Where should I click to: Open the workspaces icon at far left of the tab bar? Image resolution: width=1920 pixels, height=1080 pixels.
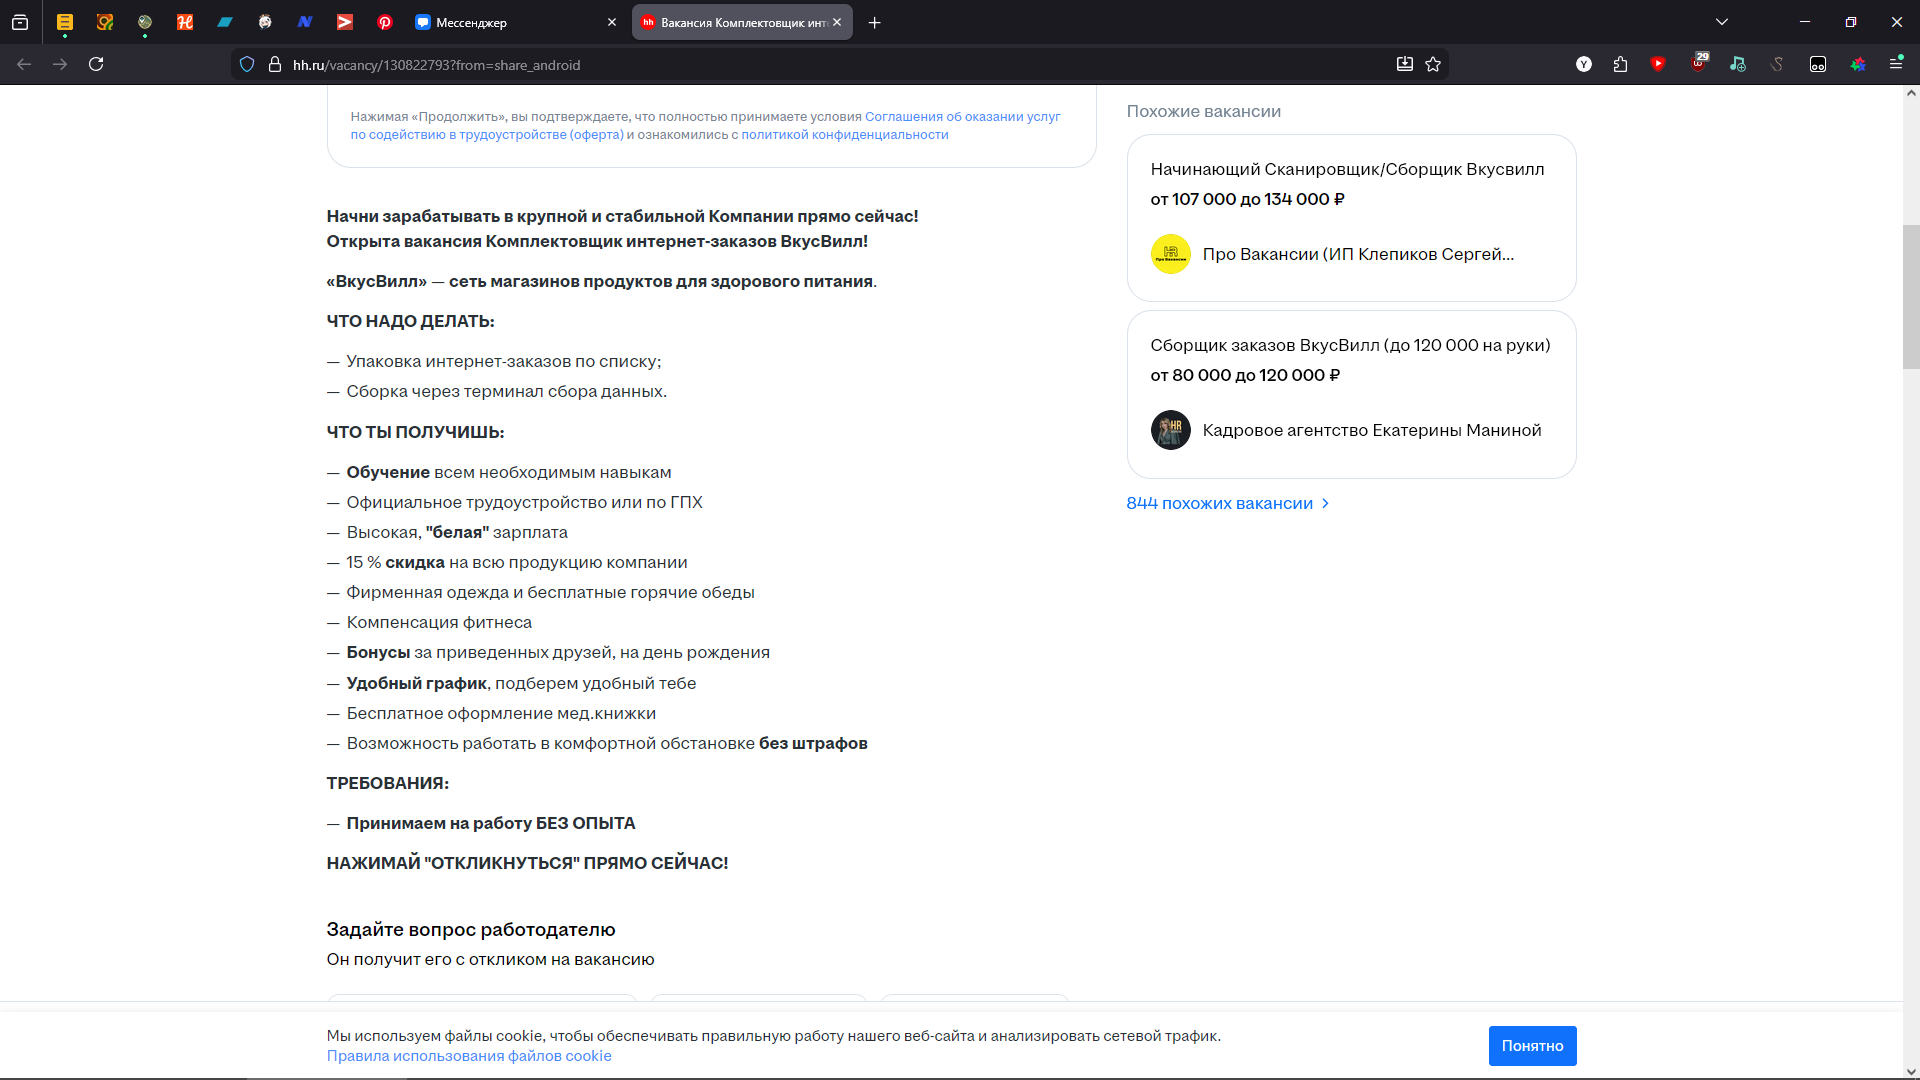coord(20,22)
